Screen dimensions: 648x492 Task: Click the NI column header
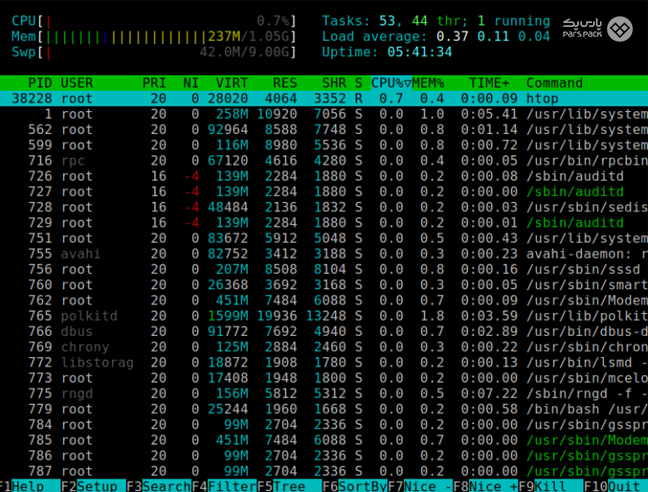click(x=191, y=83)
